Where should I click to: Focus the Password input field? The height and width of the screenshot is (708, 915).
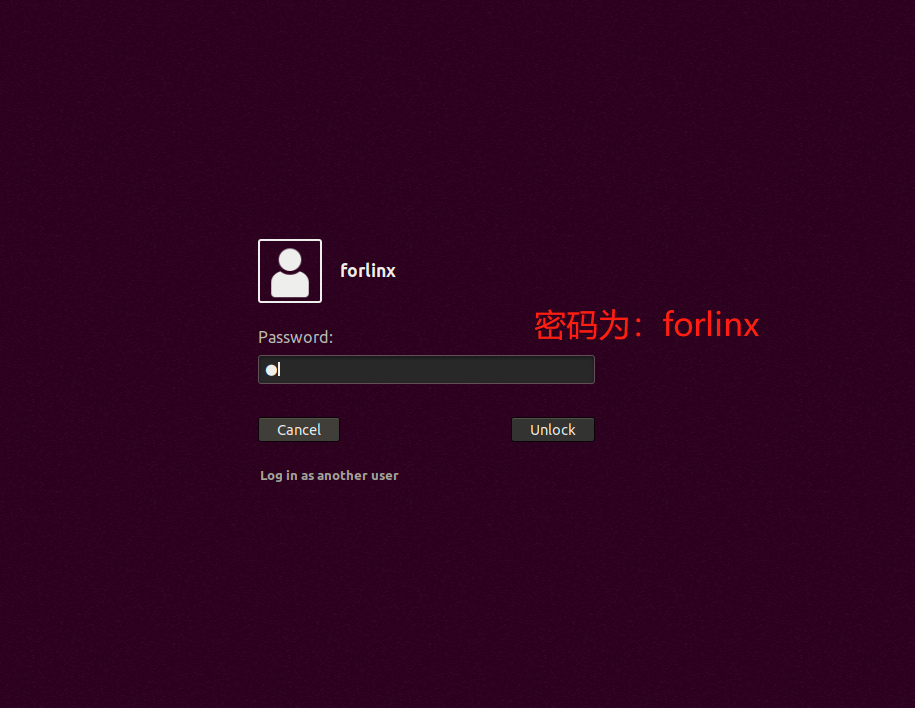click(426, 369)
